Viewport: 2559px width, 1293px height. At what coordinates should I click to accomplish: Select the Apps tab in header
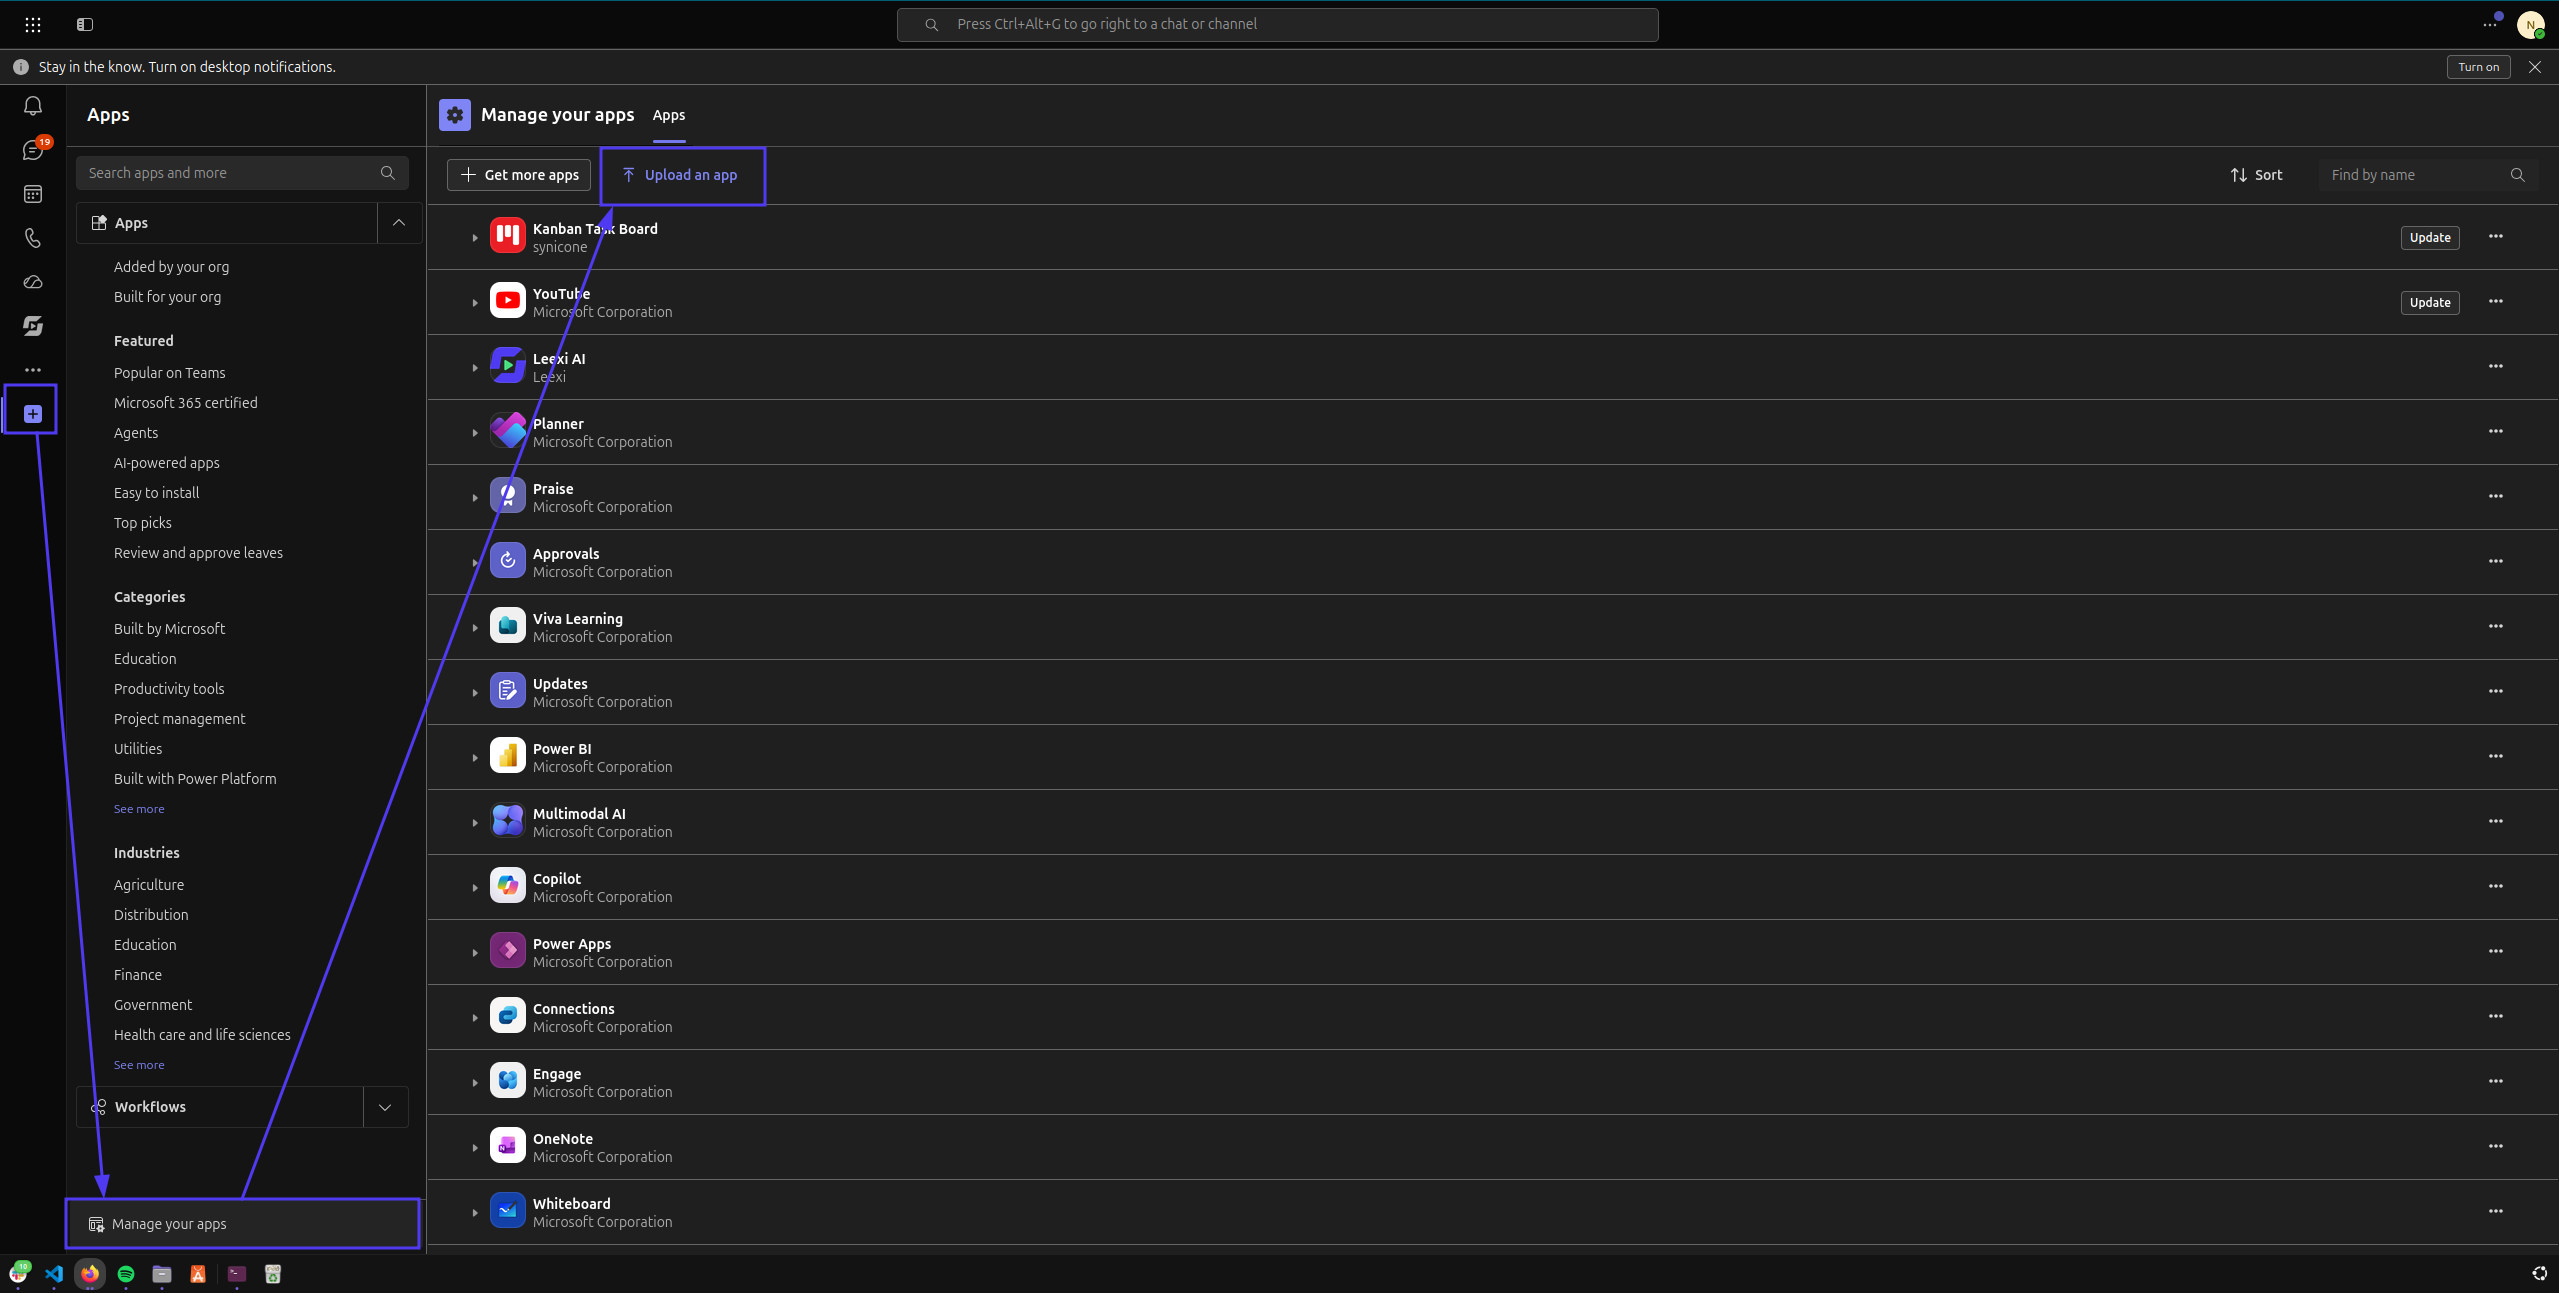pyautogui.click(x=669, y=116)
